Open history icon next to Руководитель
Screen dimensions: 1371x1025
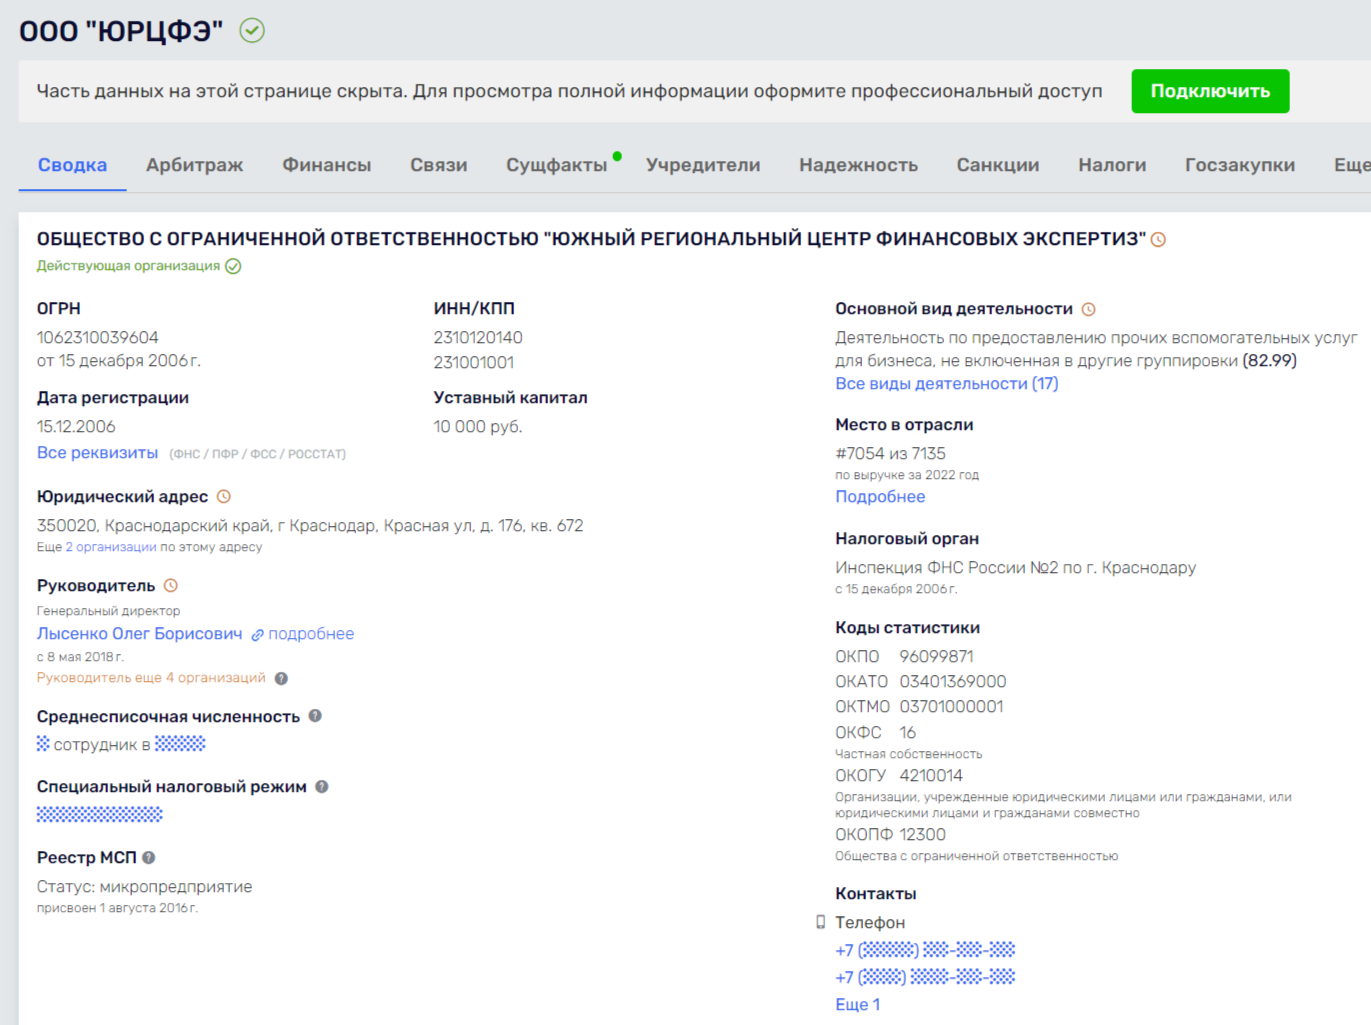click(x=171, y=586)
